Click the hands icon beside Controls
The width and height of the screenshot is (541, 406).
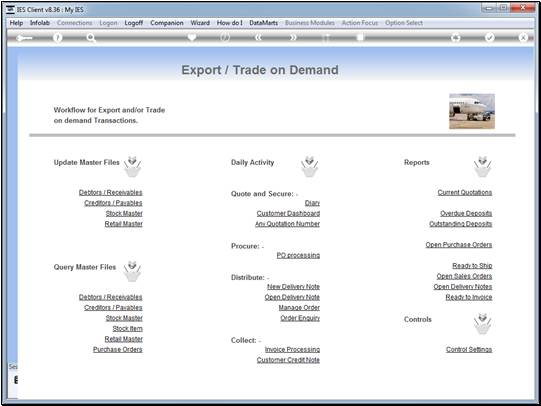(482, 324)
